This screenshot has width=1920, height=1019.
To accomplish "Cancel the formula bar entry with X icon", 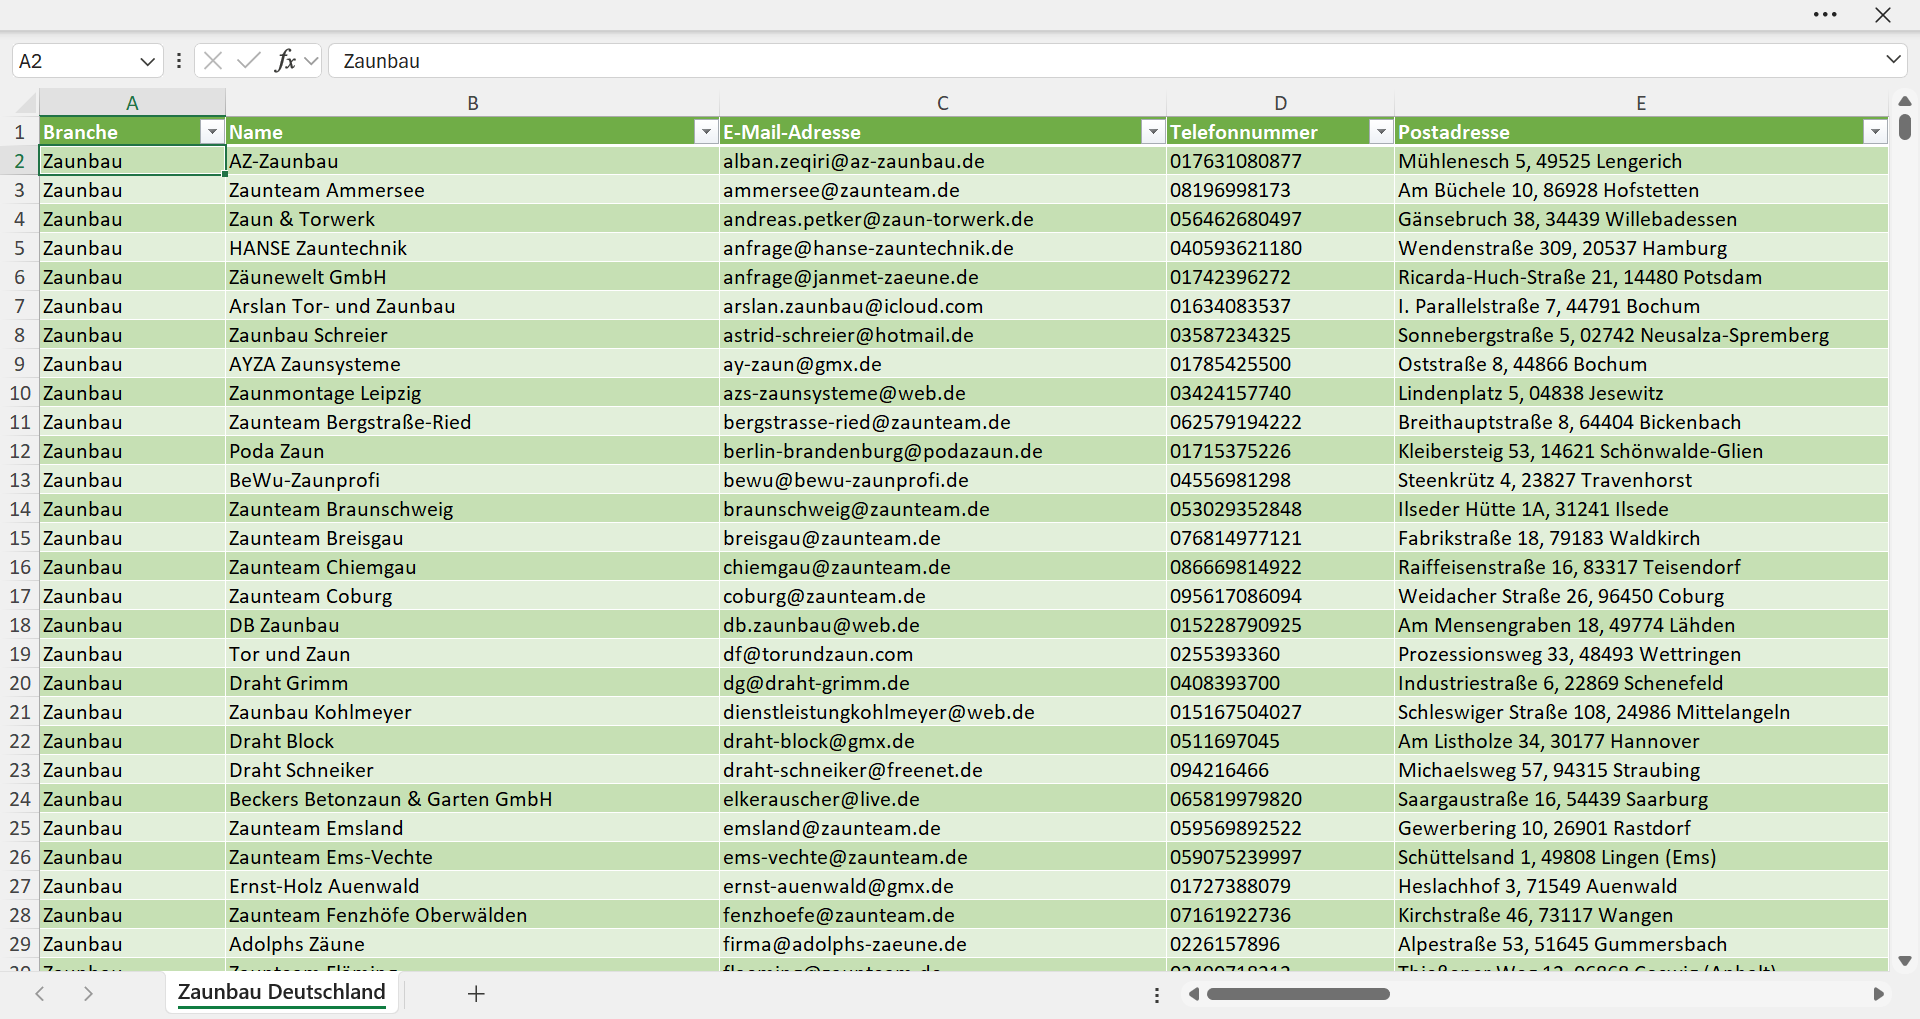I will pos(212,61).
